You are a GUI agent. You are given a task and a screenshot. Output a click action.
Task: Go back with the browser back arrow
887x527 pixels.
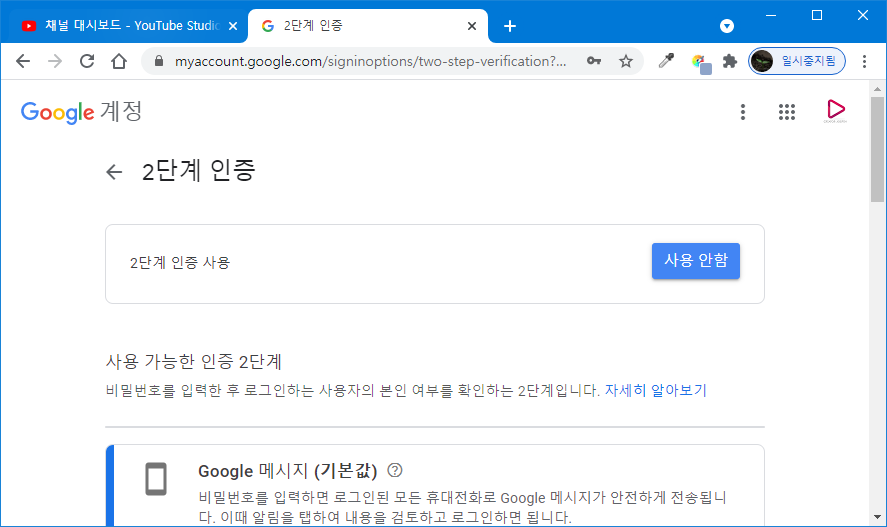tap(23, 61)
